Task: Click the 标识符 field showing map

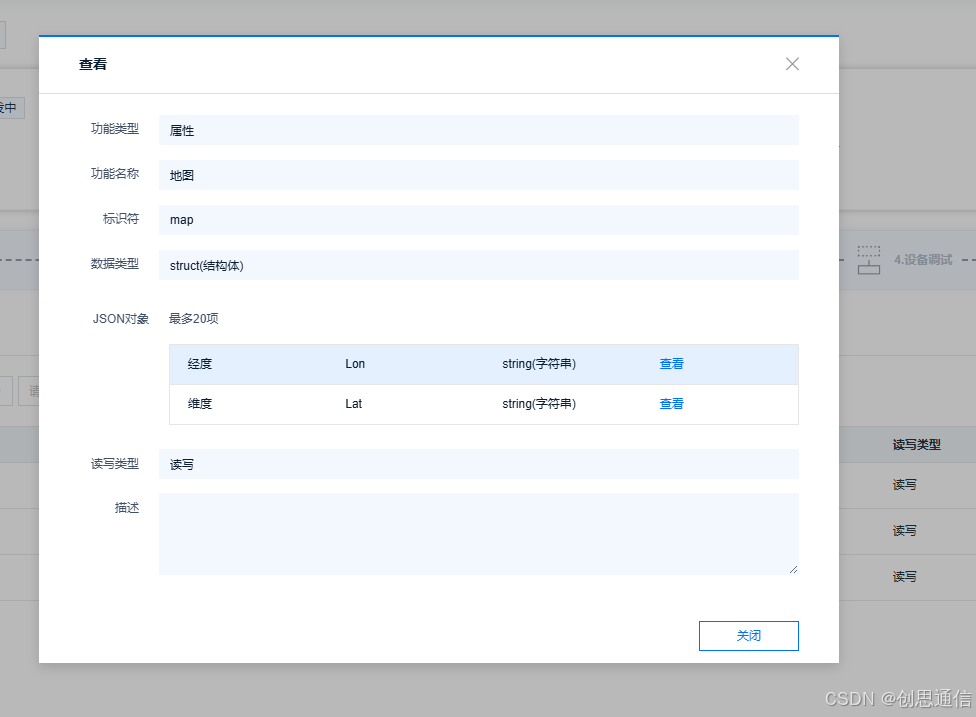Action: [479, 220]
